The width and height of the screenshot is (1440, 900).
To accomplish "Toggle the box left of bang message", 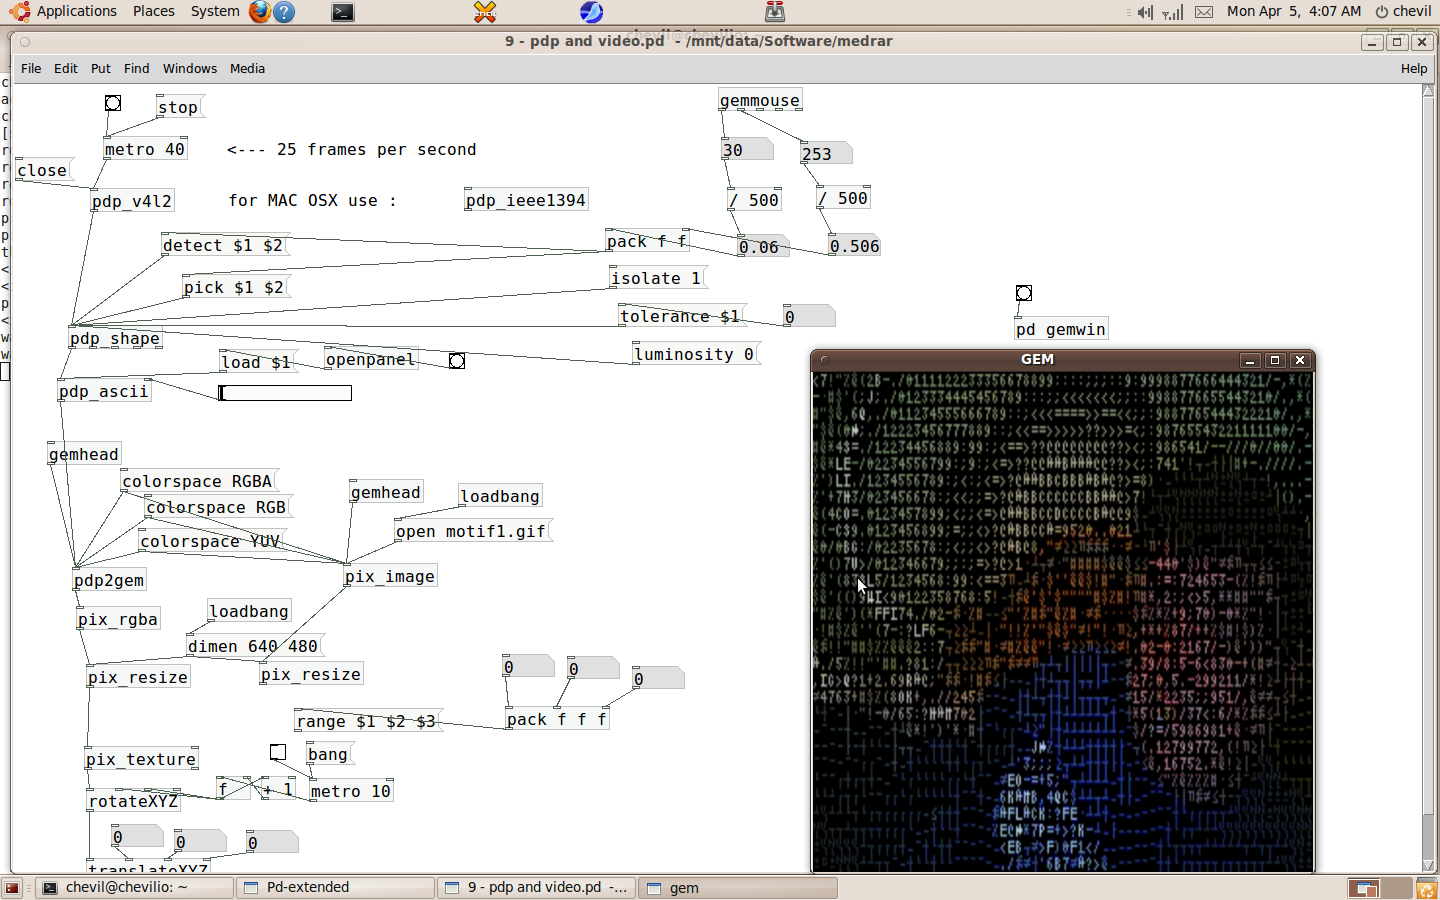I will (x=278, y=752).
